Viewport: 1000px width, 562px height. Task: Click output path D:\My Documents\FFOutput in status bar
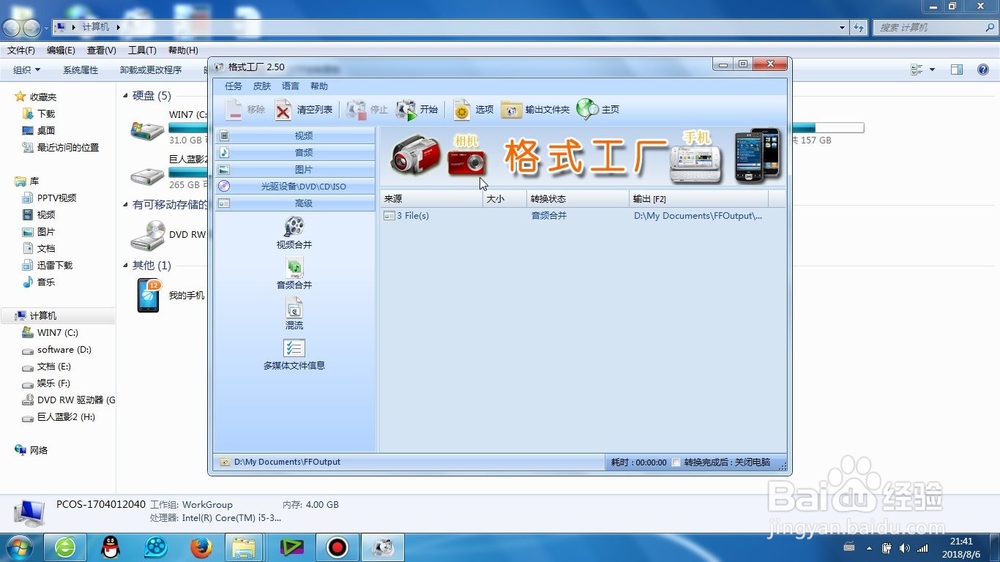point(287,462)
